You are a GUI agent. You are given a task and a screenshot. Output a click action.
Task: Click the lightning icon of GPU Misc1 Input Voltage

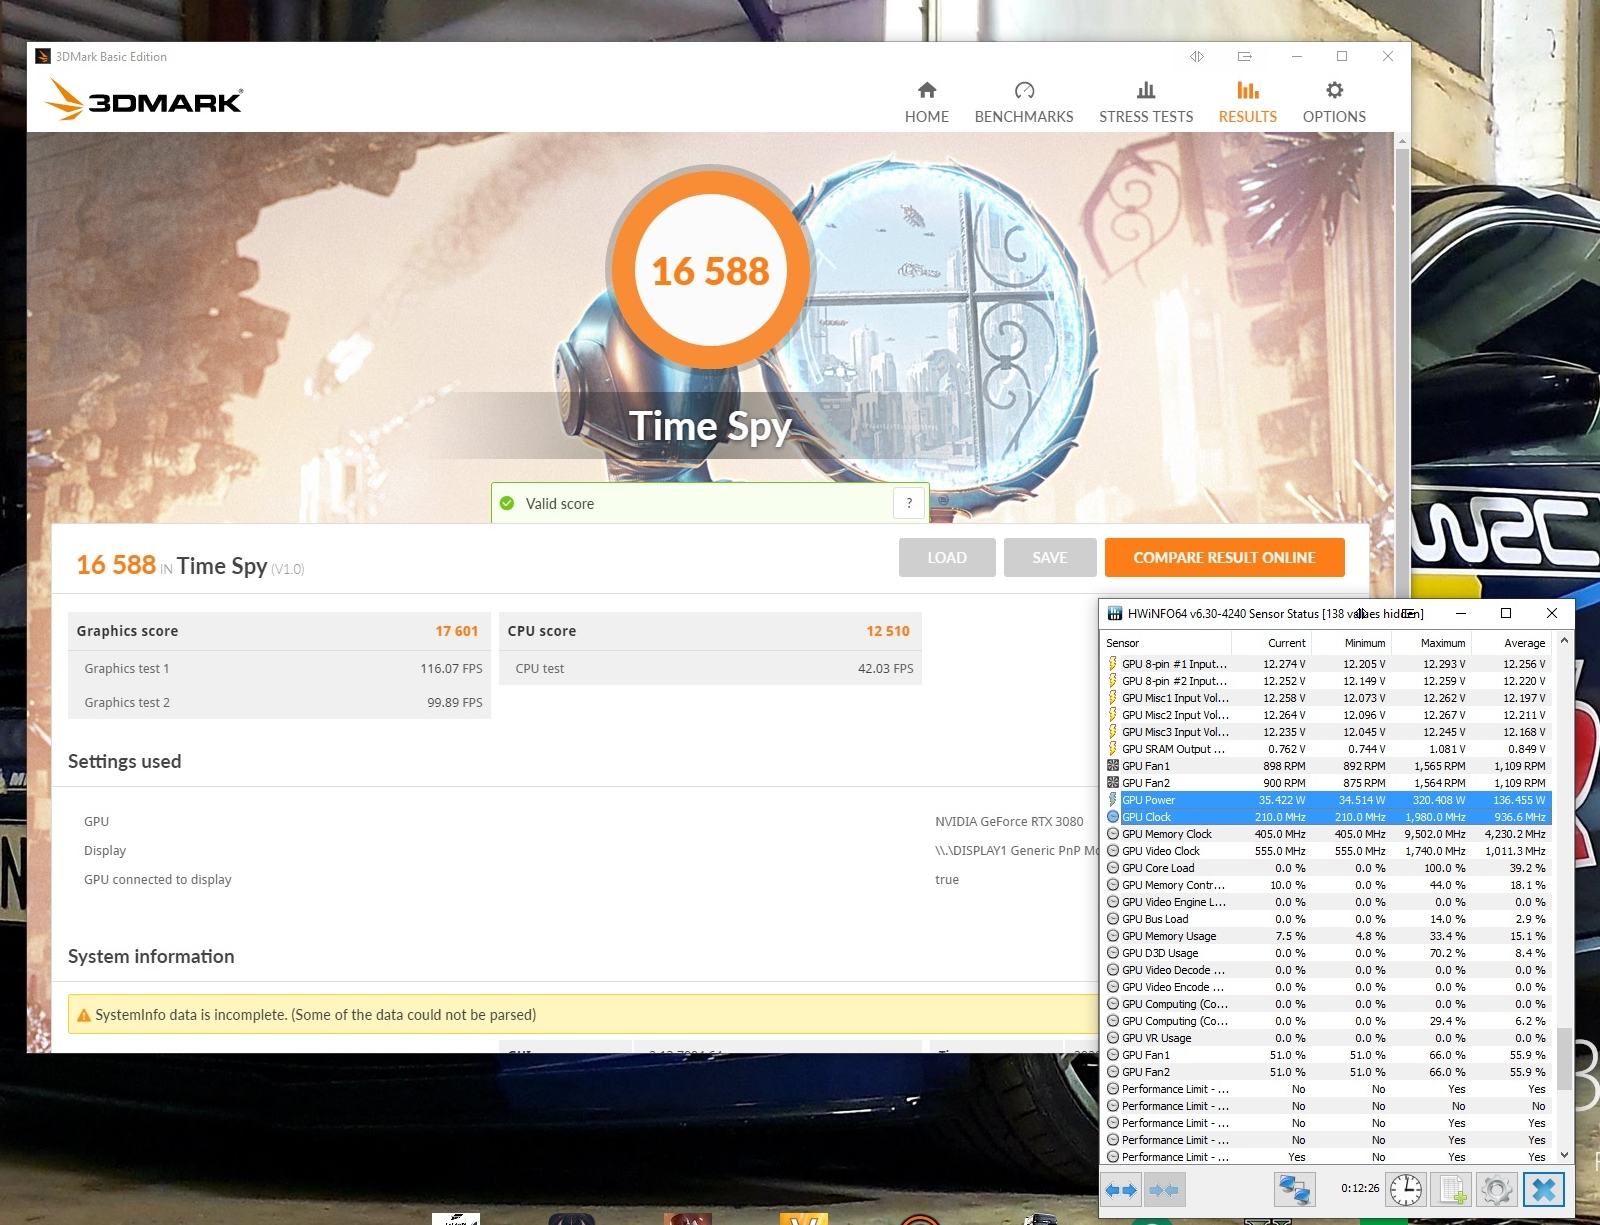click(x=1113, y=698)
